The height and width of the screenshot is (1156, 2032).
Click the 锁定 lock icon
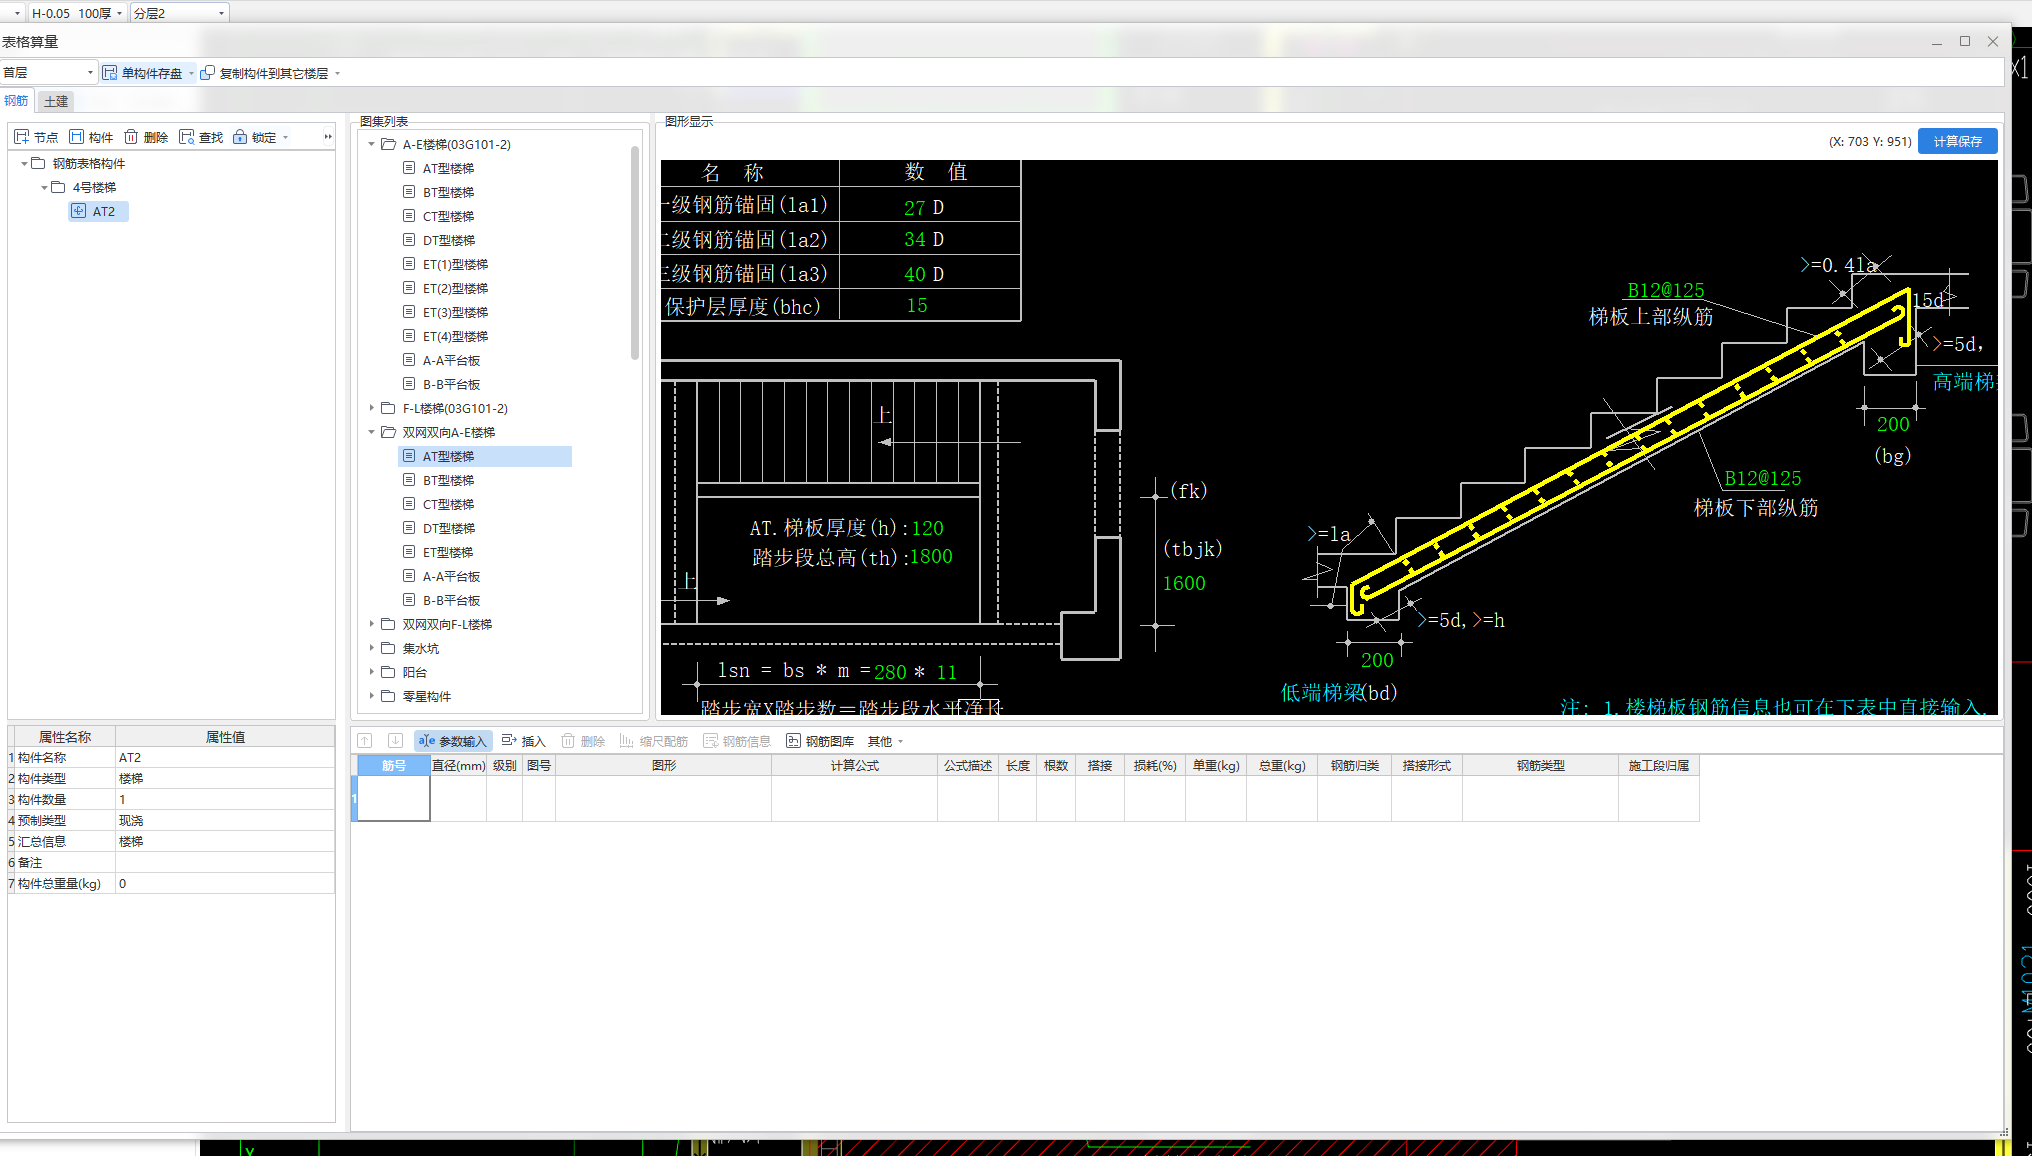point(240,137)
